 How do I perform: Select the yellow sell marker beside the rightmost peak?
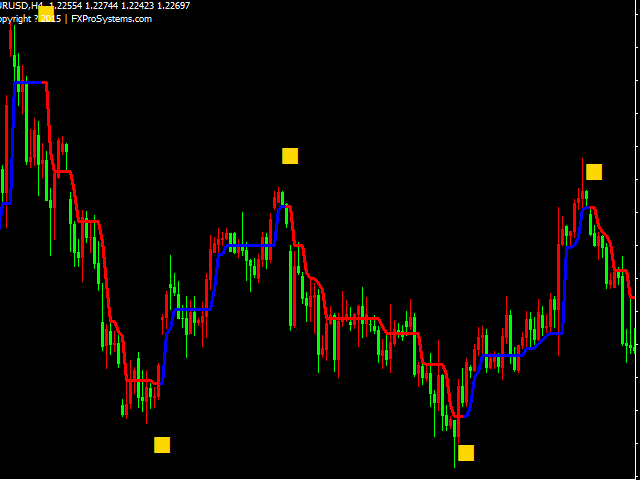click(594, 172)
